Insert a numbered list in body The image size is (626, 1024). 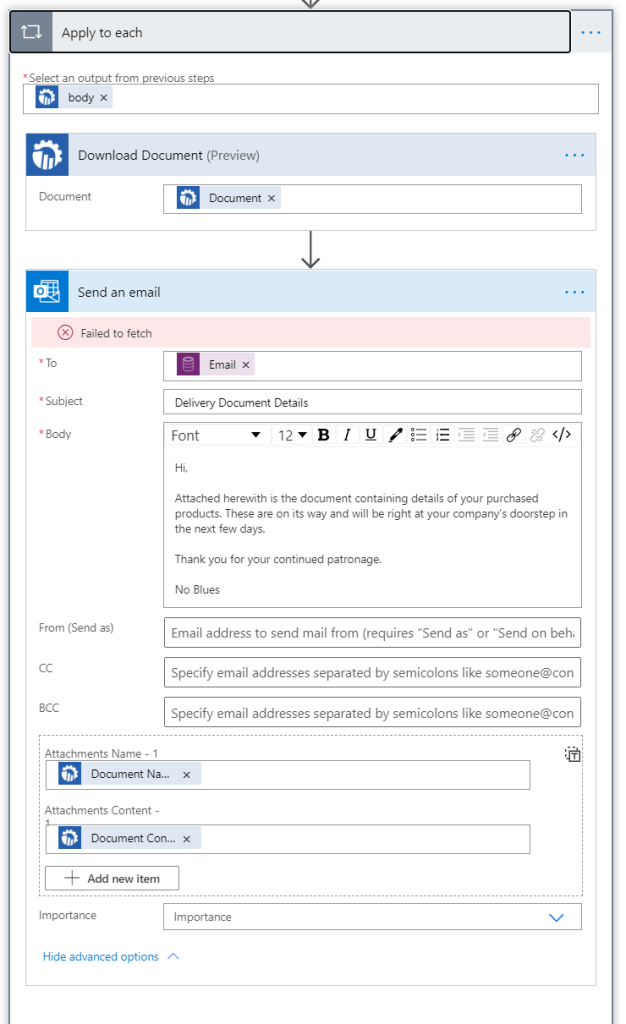(443, 435)
